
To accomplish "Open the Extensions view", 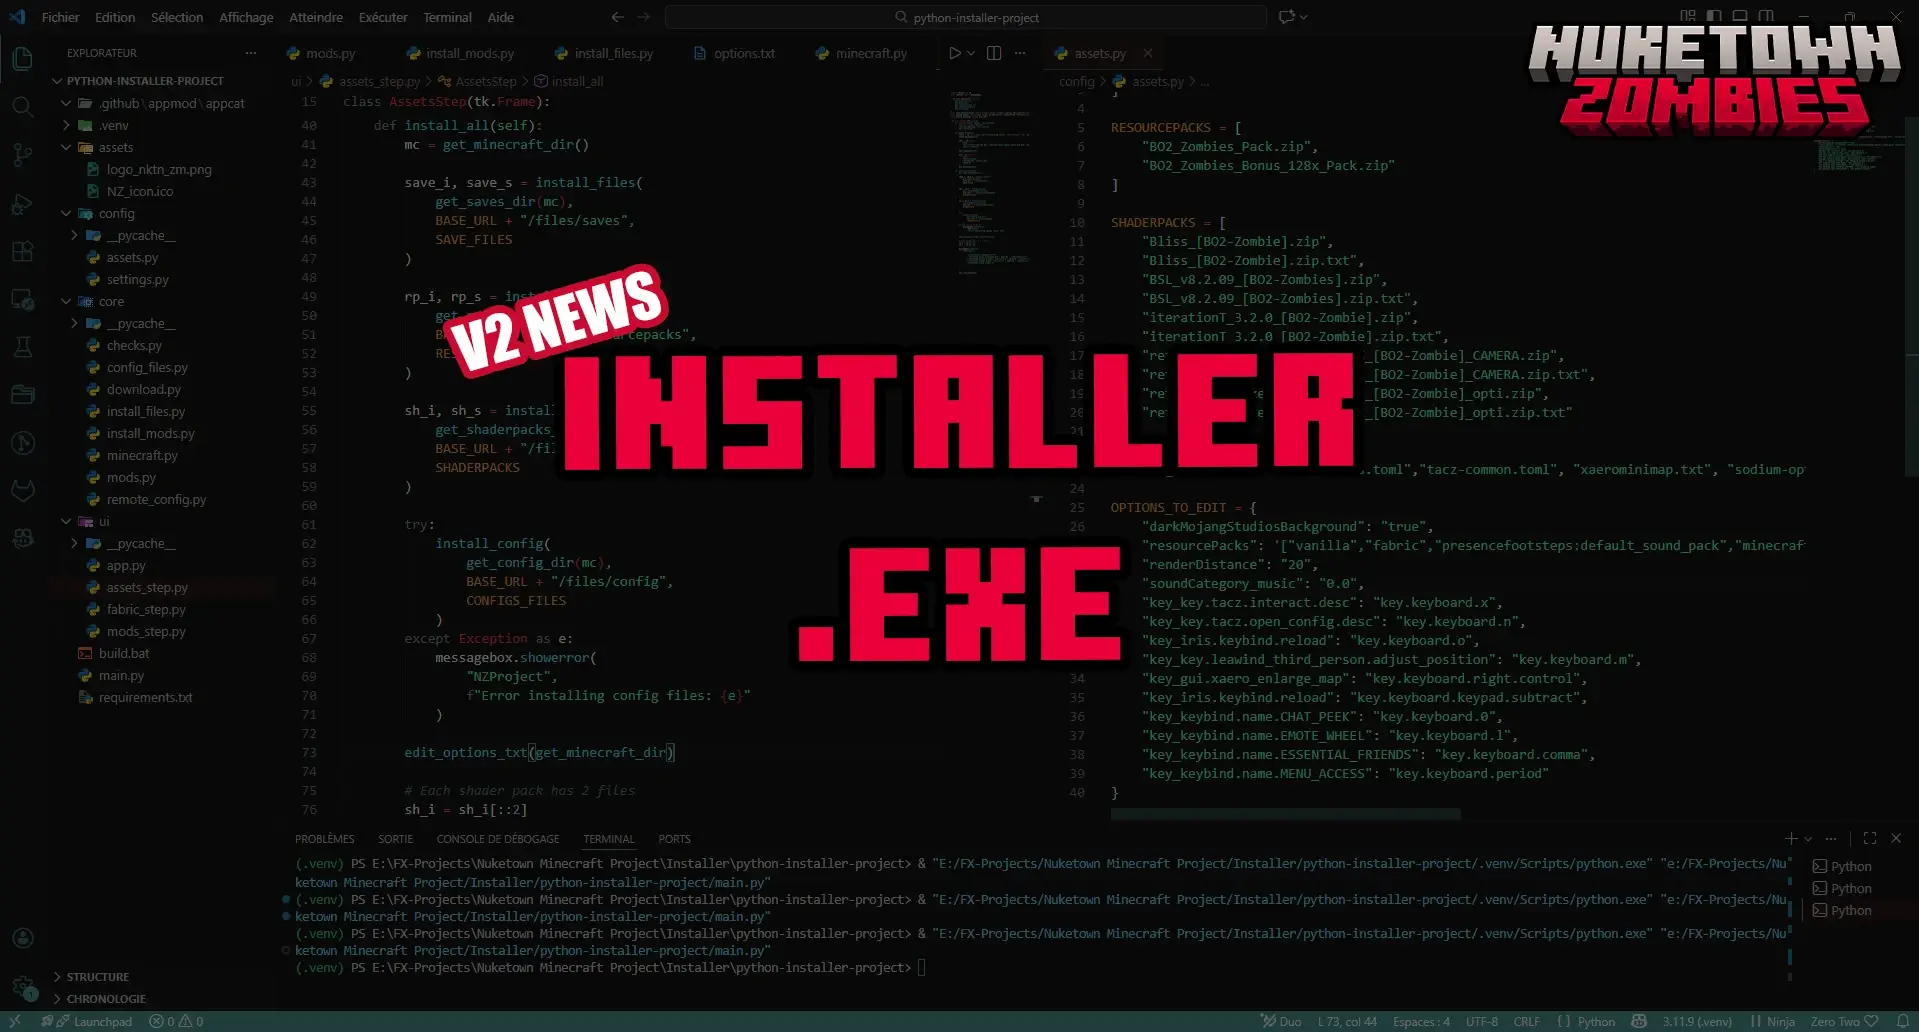I will click(22, 251).
